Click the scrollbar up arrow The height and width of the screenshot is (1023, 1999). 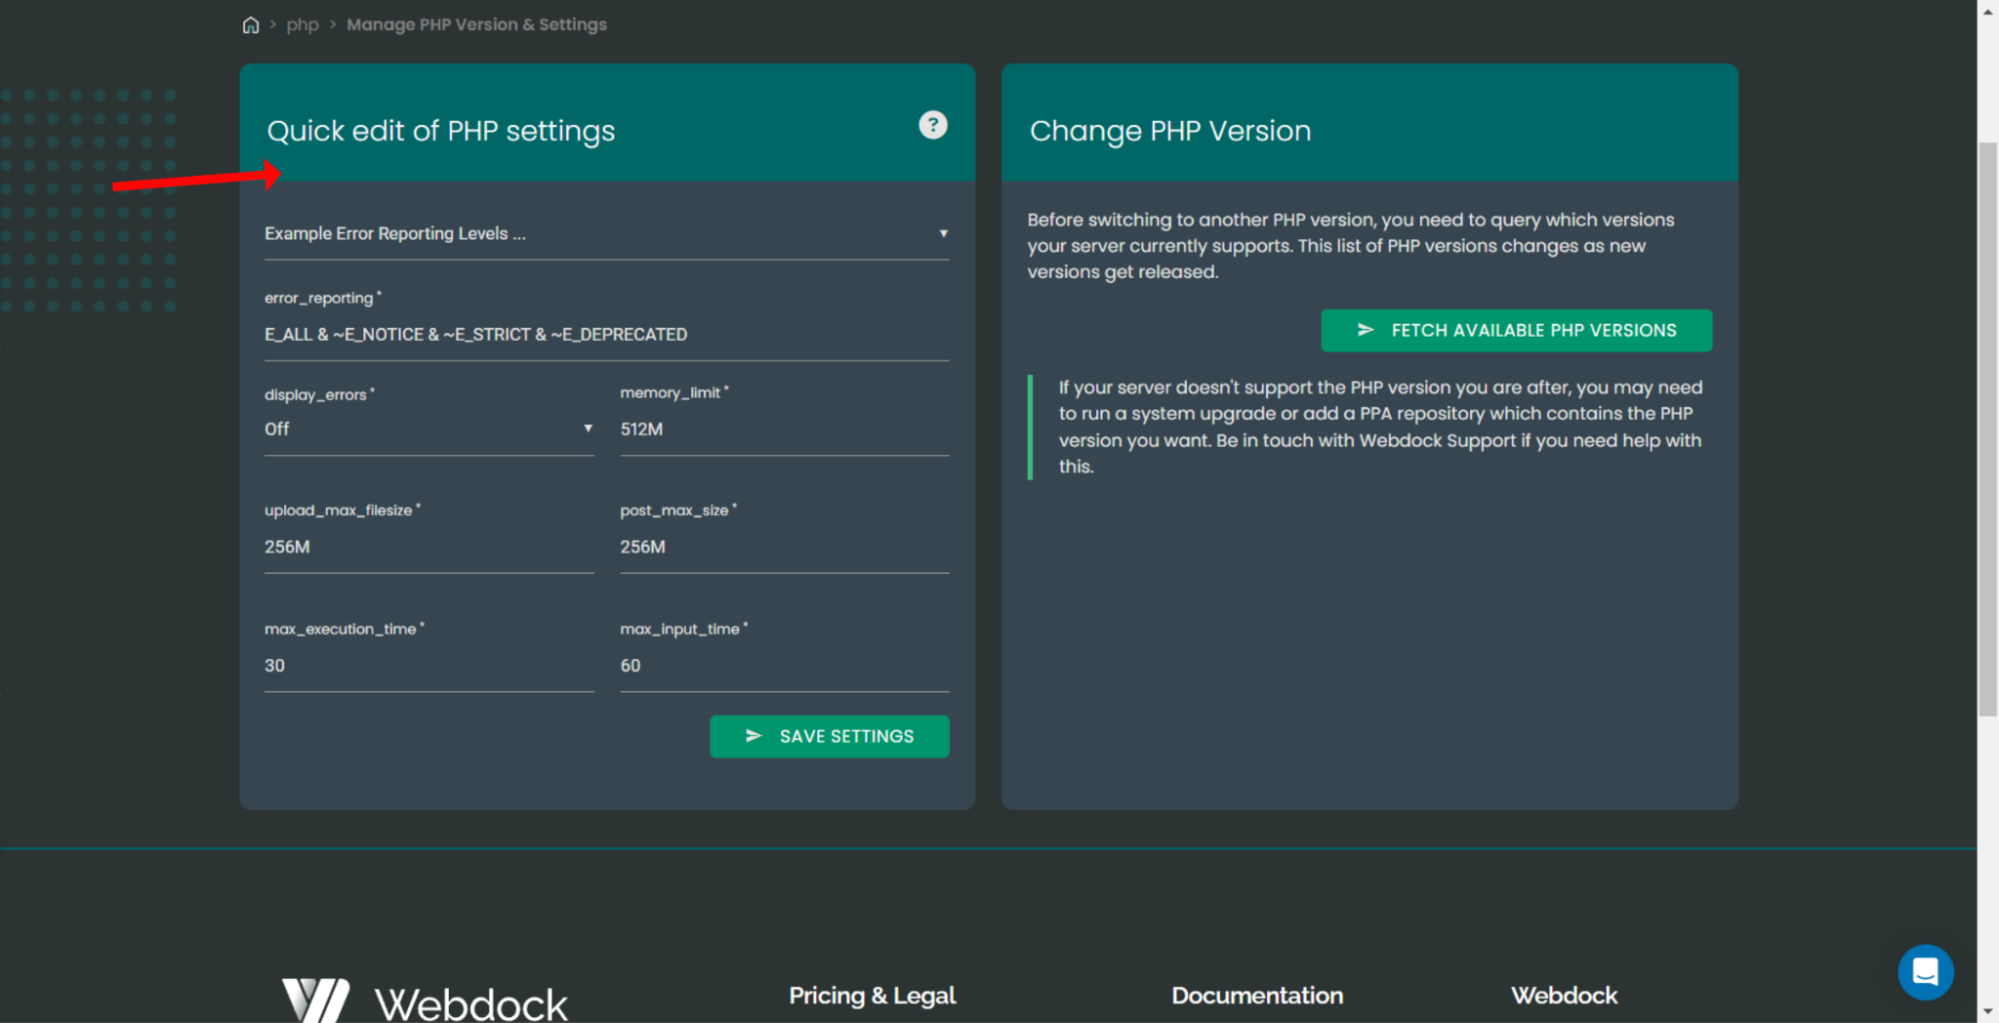1988,9
